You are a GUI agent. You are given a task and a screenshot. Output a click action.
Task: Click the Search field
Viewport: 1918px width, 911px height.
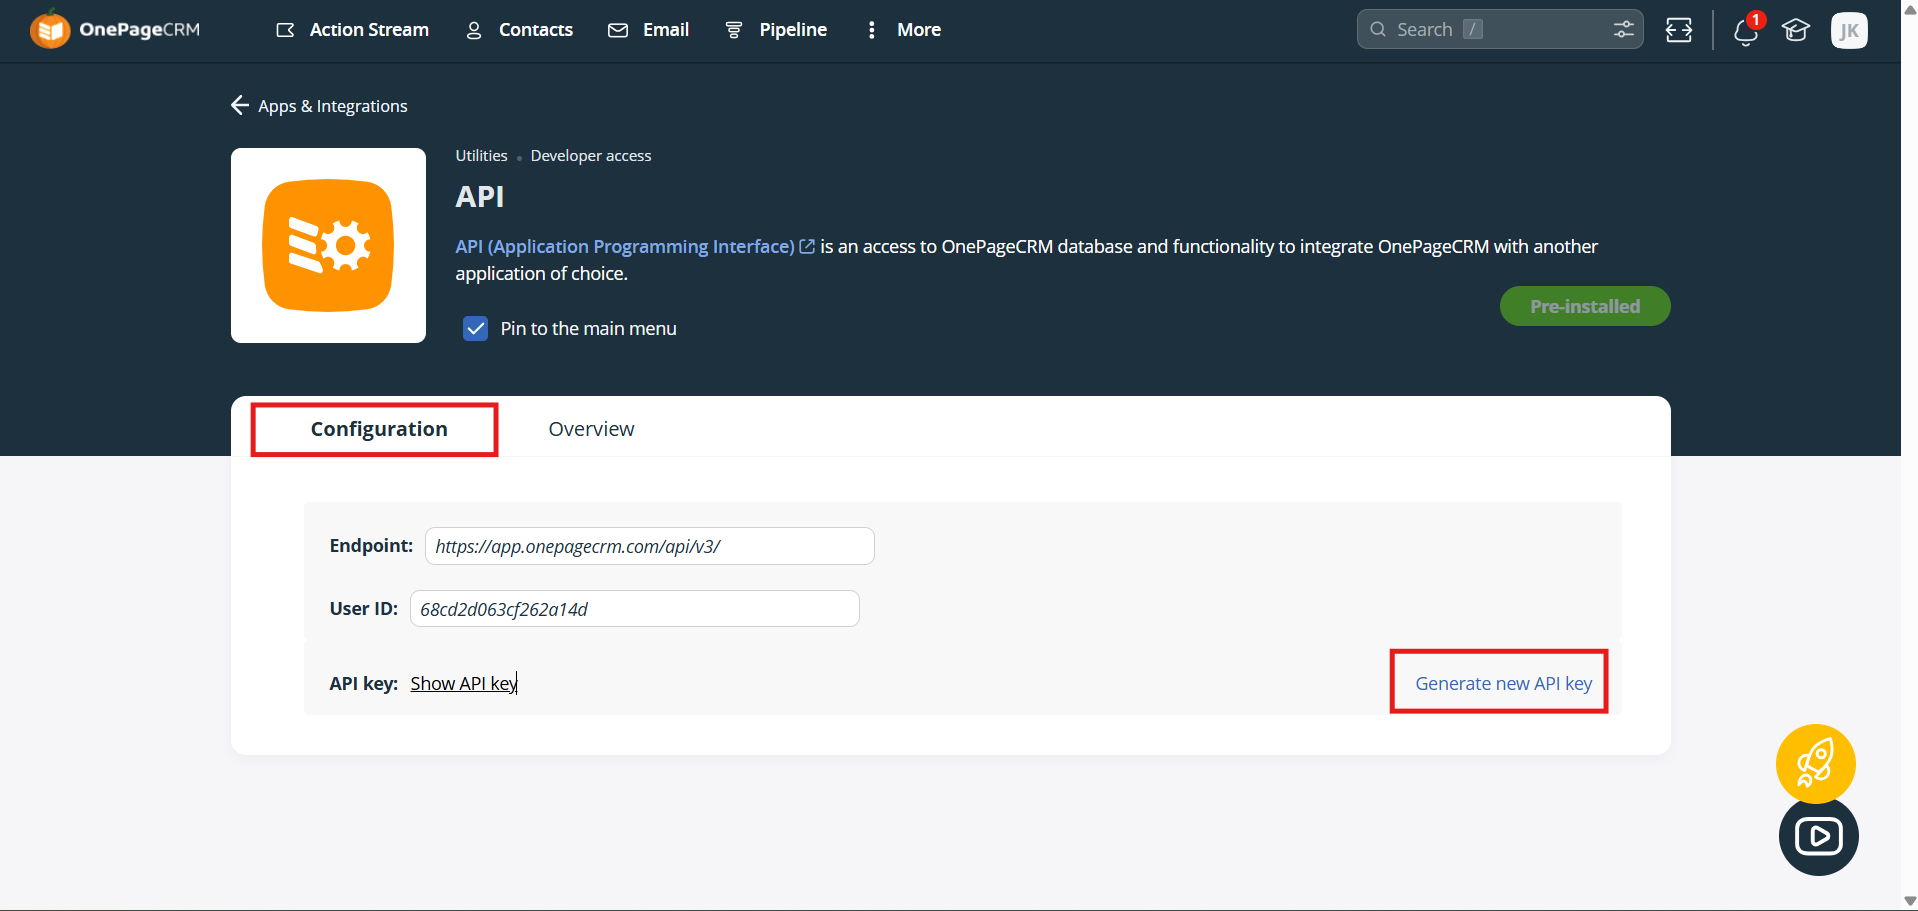[x=1499, y=29]
